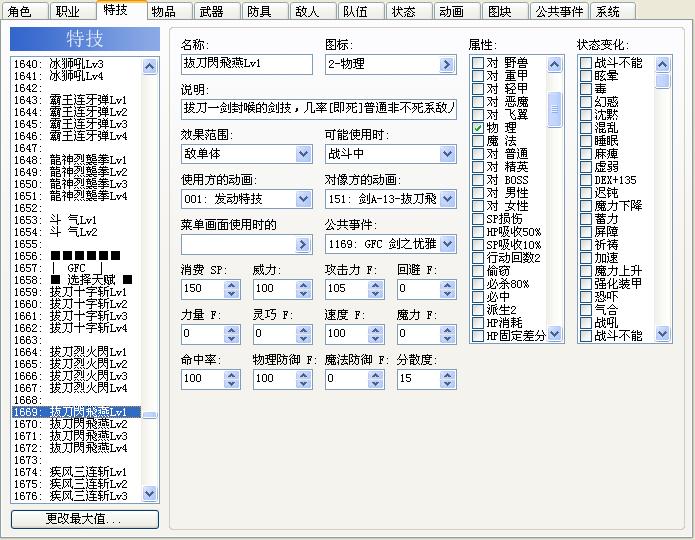This screenshot has height=540, width=695.
Task: Open the 对像方的动画 dropdown
Action: click(x=447, y=199)
